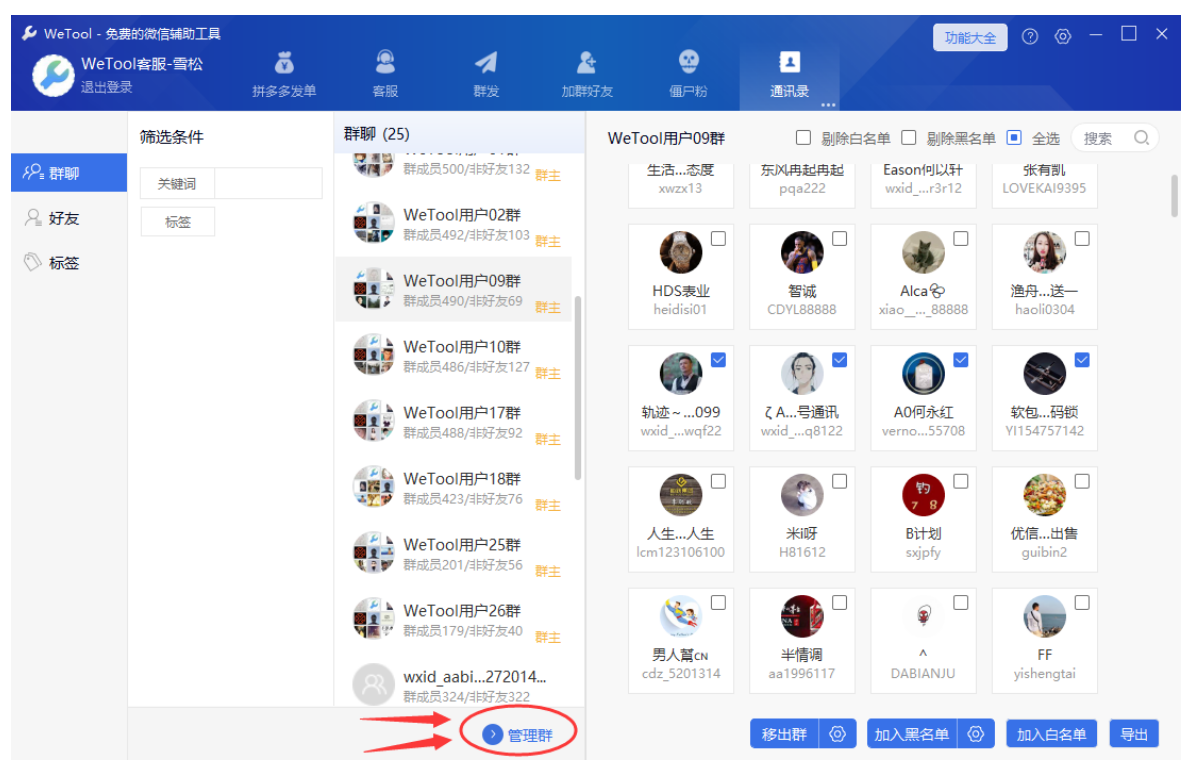1200x761 pixels.
Task: Click the 导出 export button
Action: click(1134, 734)
